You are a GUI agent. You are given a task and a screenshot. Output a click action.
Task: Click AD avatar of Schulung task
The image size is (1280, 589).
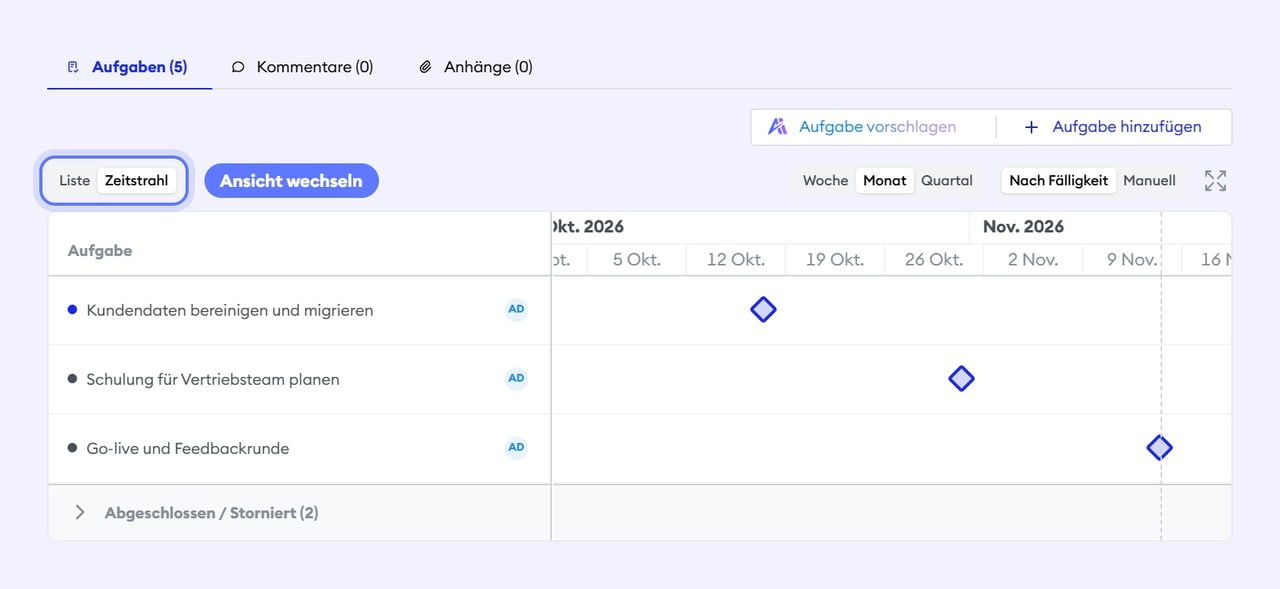pos(516,378)
